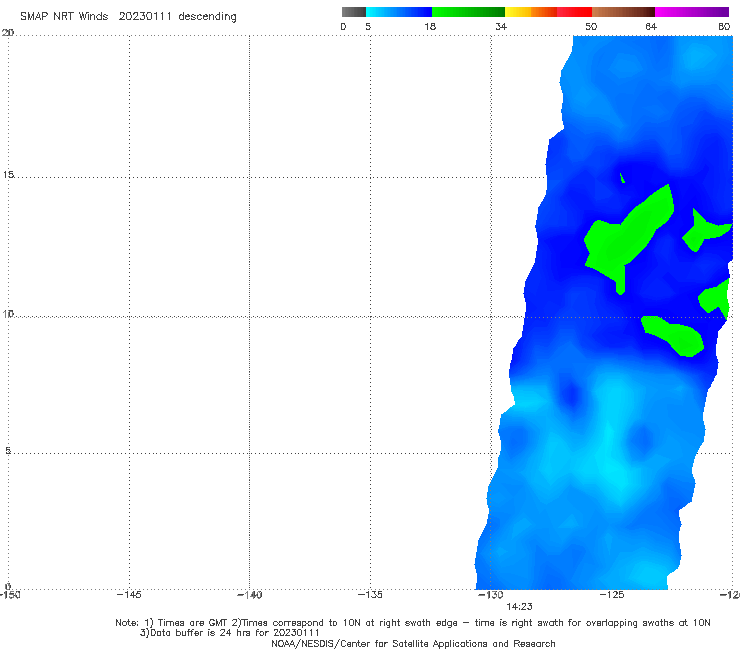
Task: Click the green segment of the color bar
Action: pyautogui.click(x=469, y=12)
